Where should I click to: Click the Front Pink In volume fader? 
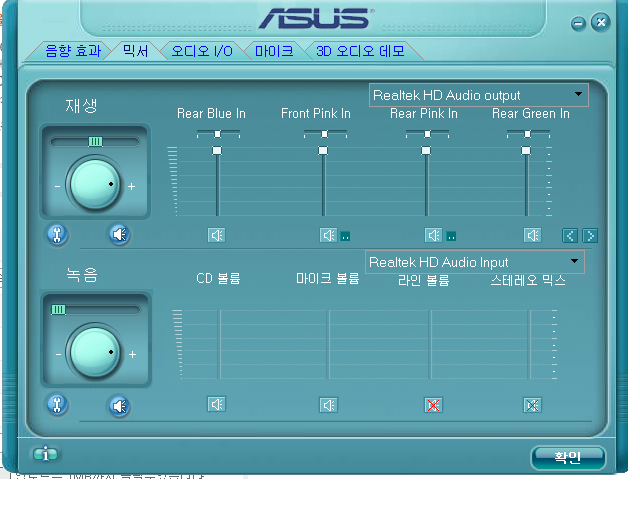323,150
